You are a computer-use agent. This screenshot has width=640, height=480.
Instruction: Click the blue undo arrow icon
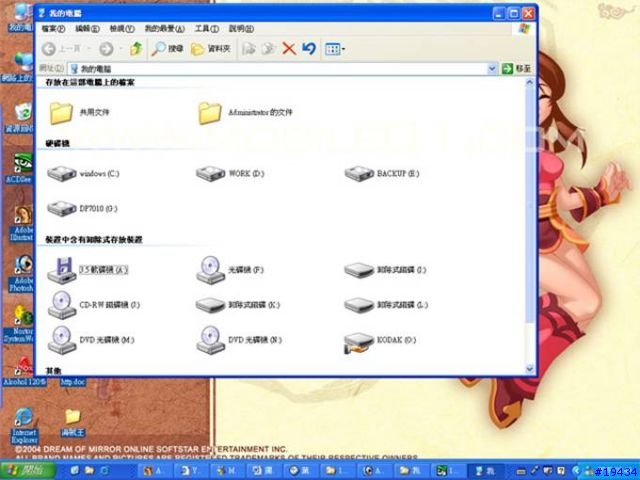309,49
